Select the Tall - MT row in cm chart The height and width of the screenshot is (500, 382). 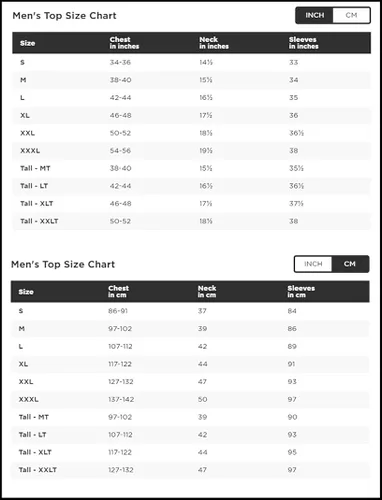(190, 417)
